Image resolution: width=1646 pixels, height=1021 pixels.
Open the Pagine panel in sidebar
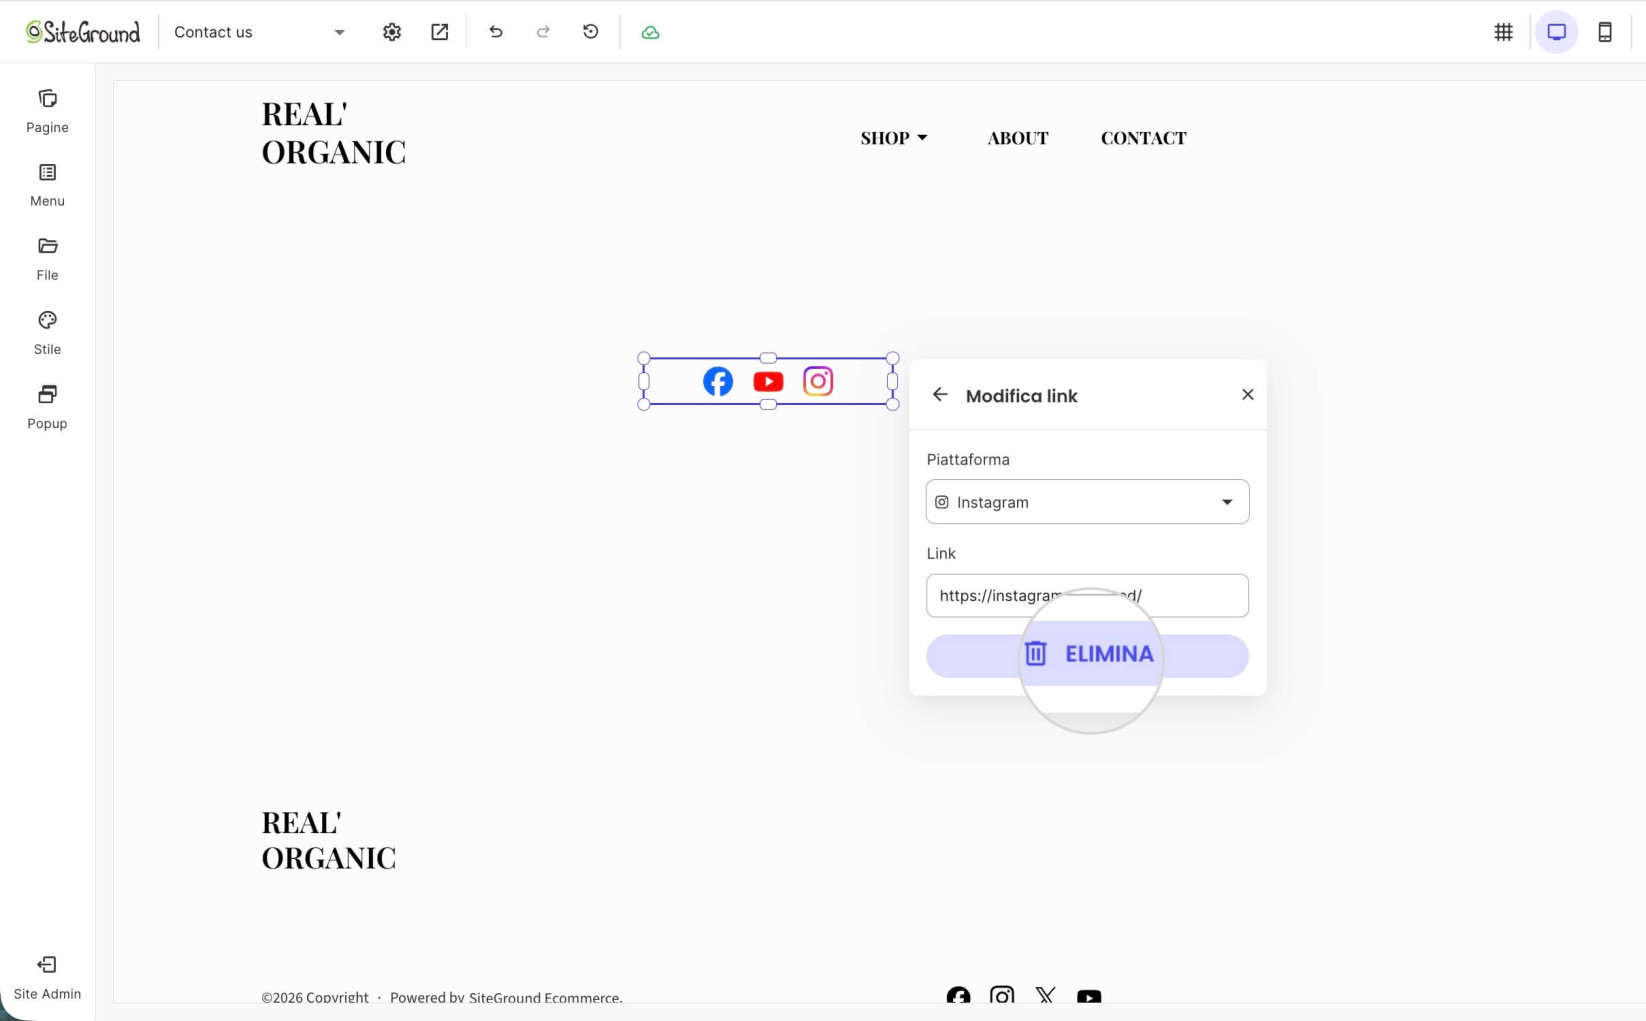point(47,111)
